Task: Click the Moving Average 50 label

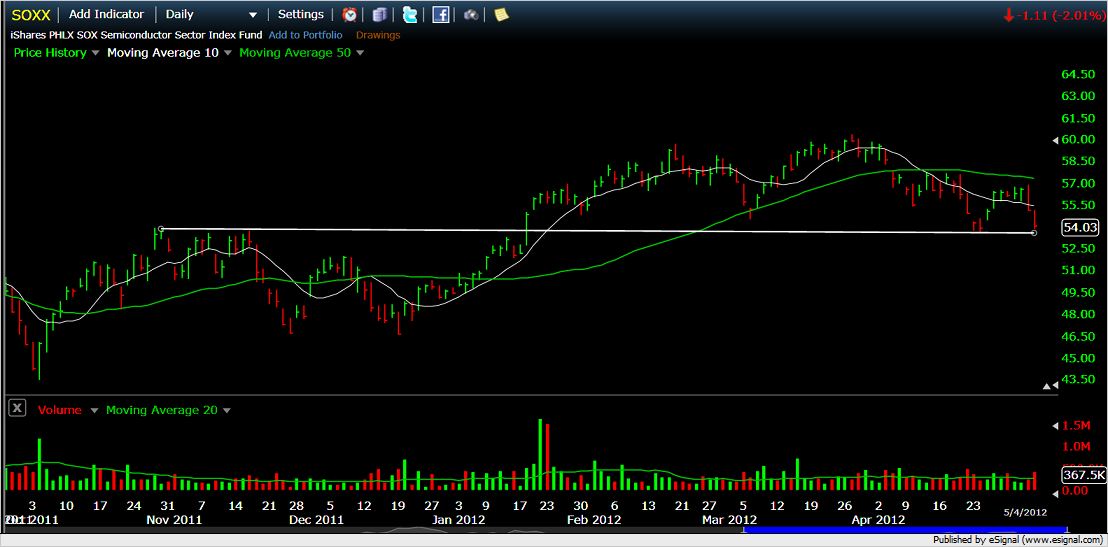Action: click(x=295, y=52)
